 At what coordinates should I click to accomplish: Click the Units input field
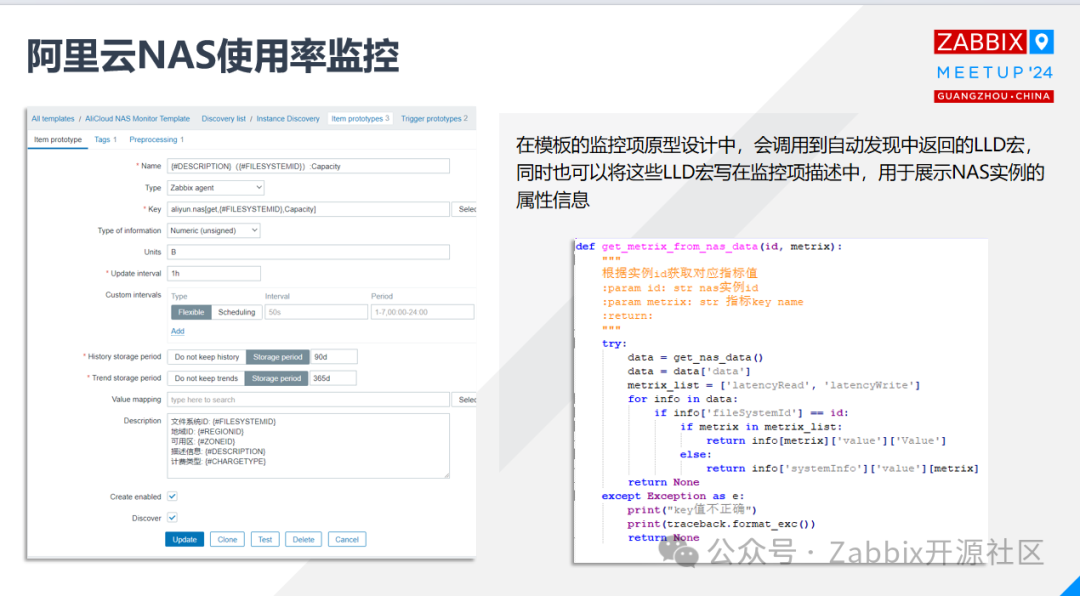point(308,252)
